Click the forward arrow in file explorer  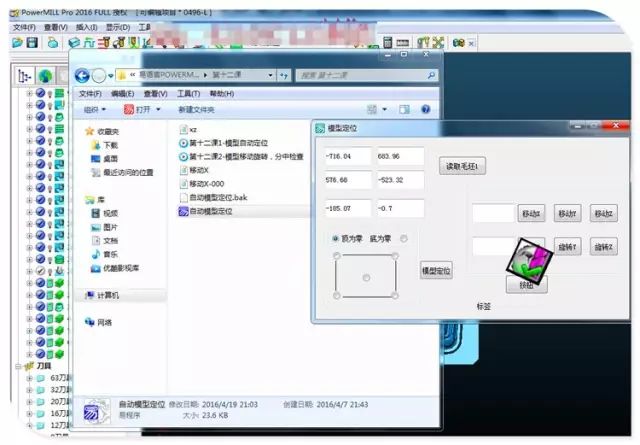[99, 76]
